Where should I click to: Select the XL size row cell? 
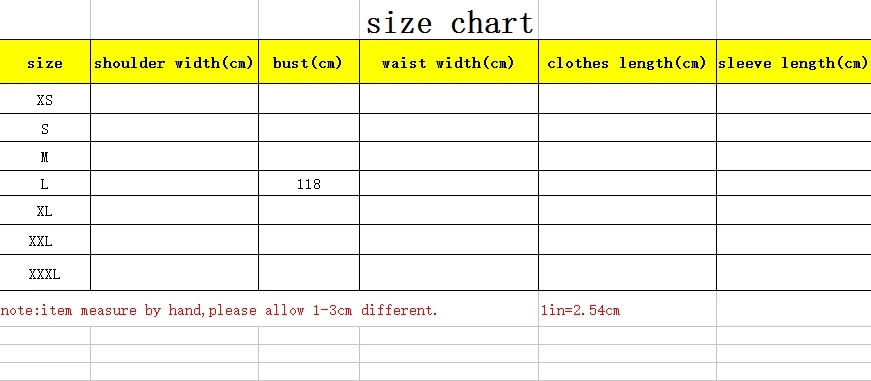(45, 210)
